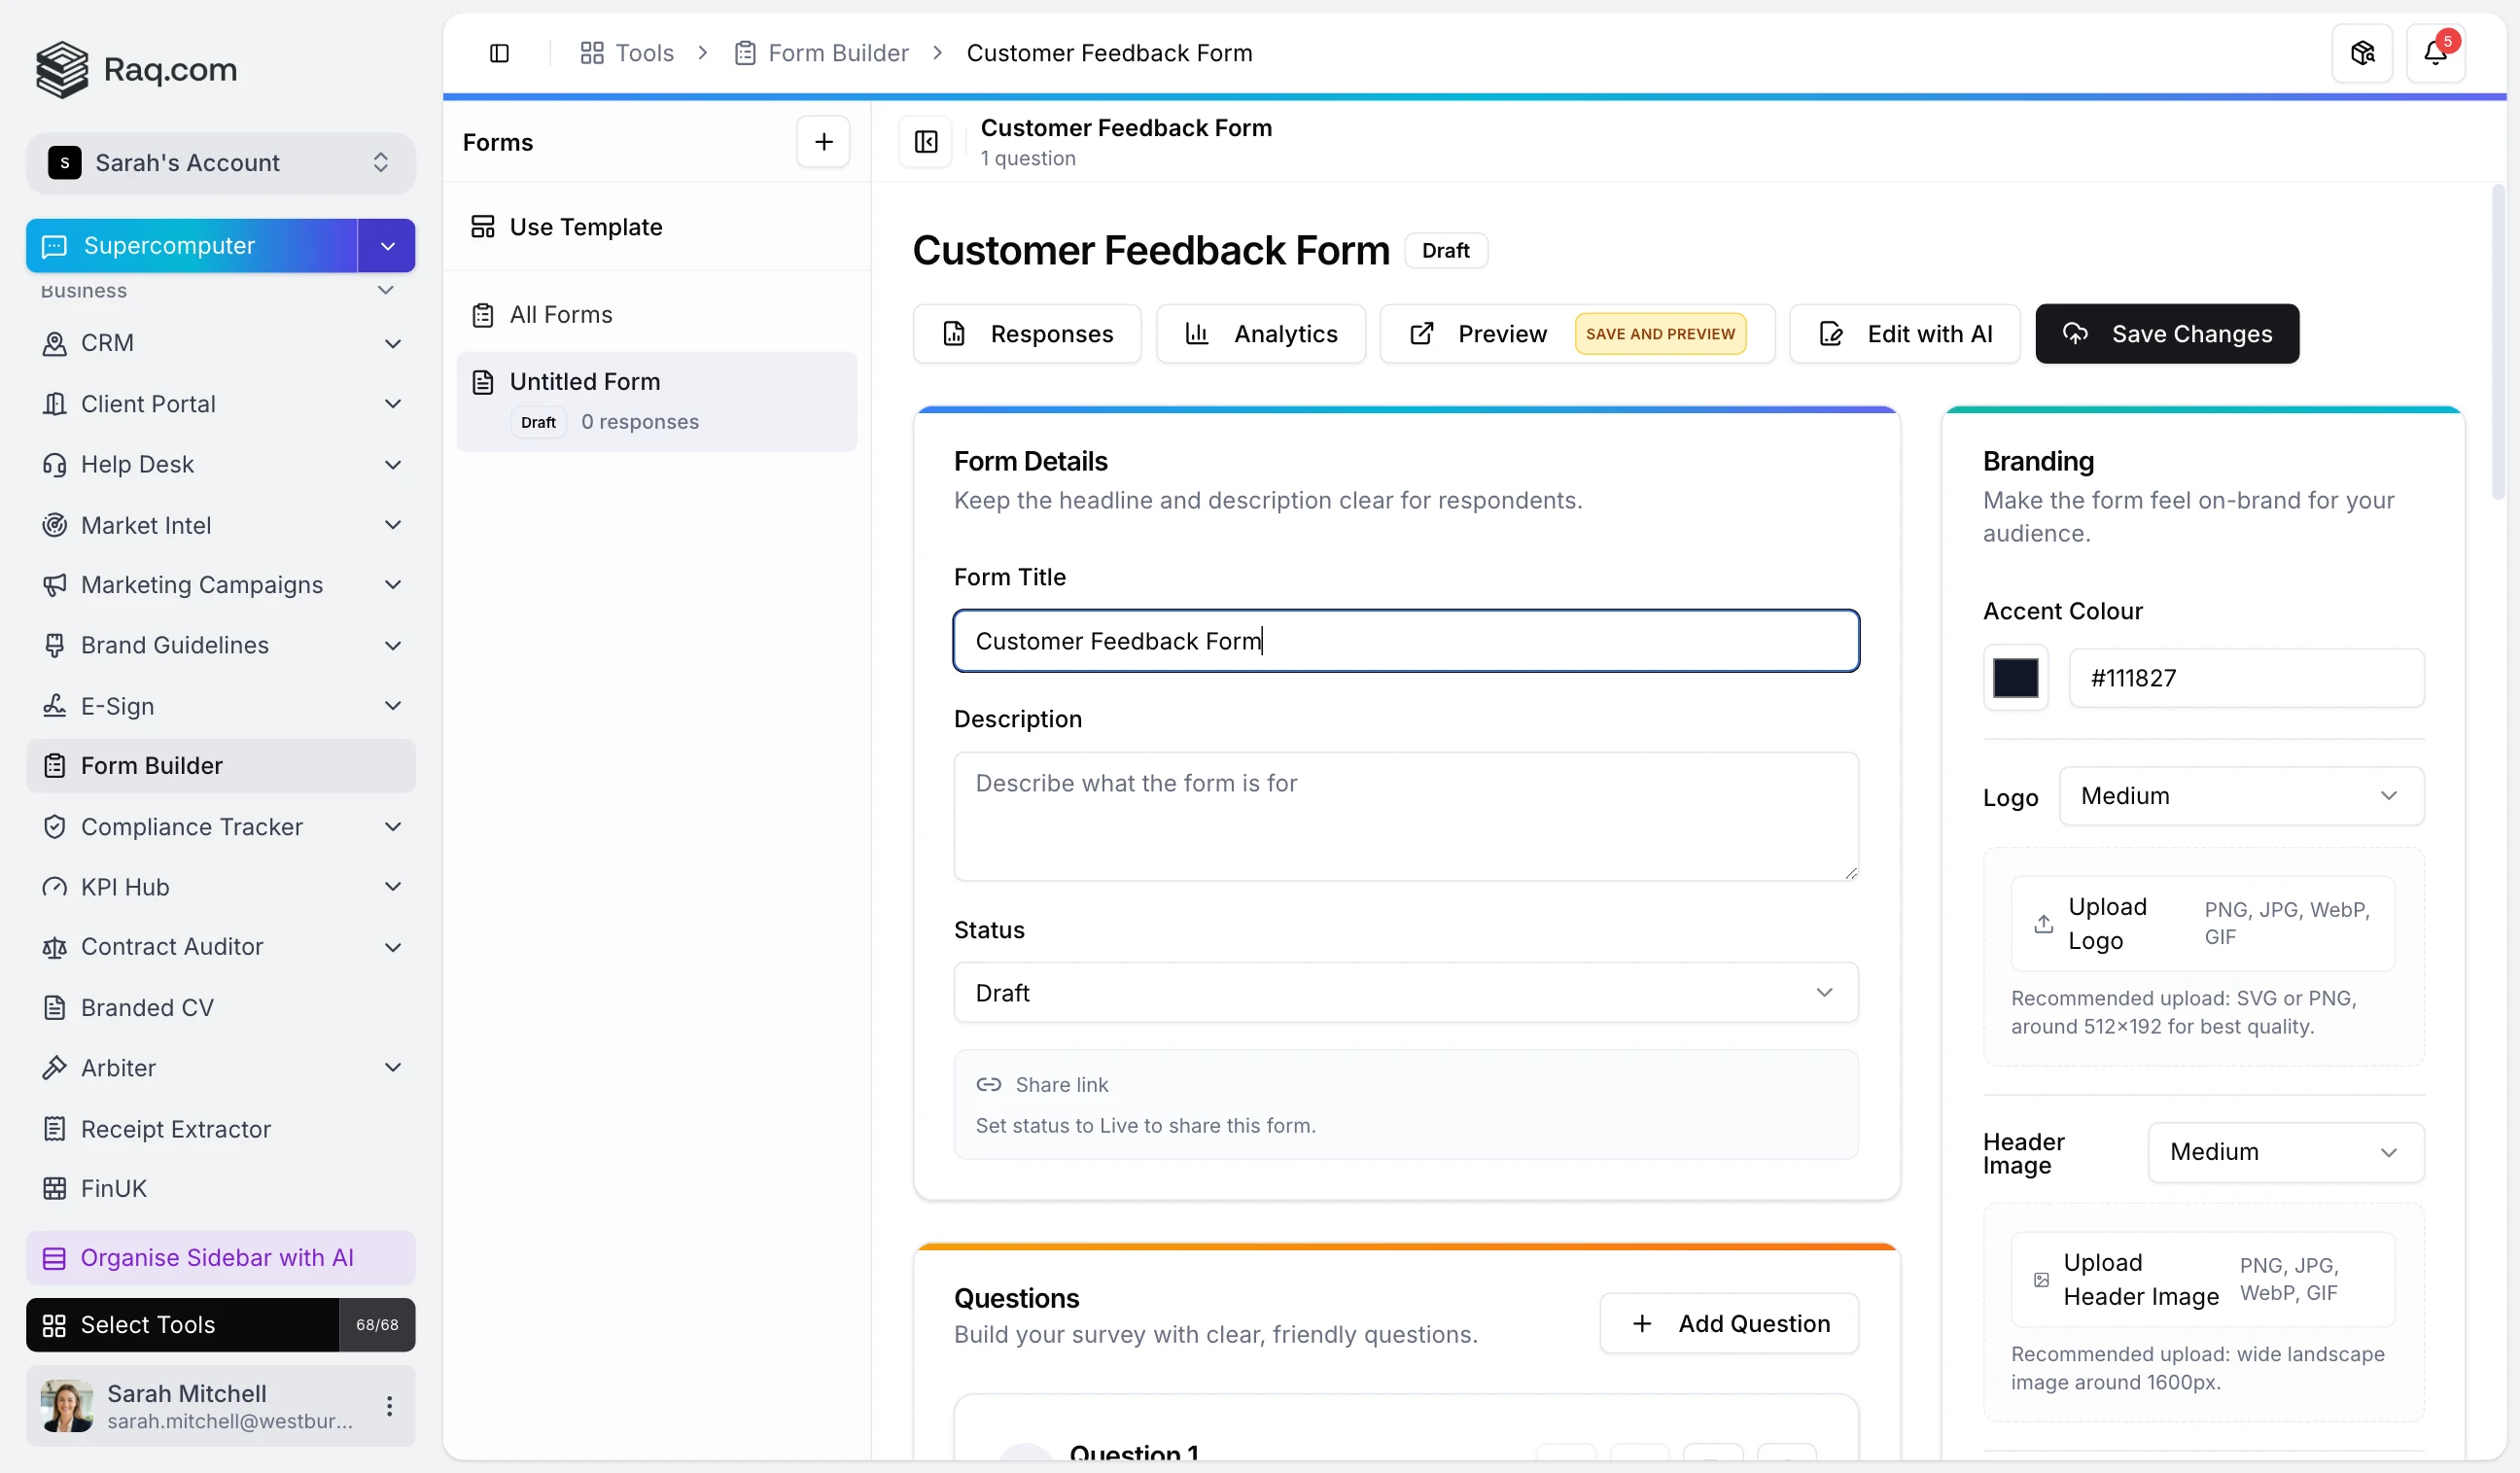This screenshot has width=2520, height=1473.
Task: Click the package box icon beside notifications
Action: tap(2362, 53)
